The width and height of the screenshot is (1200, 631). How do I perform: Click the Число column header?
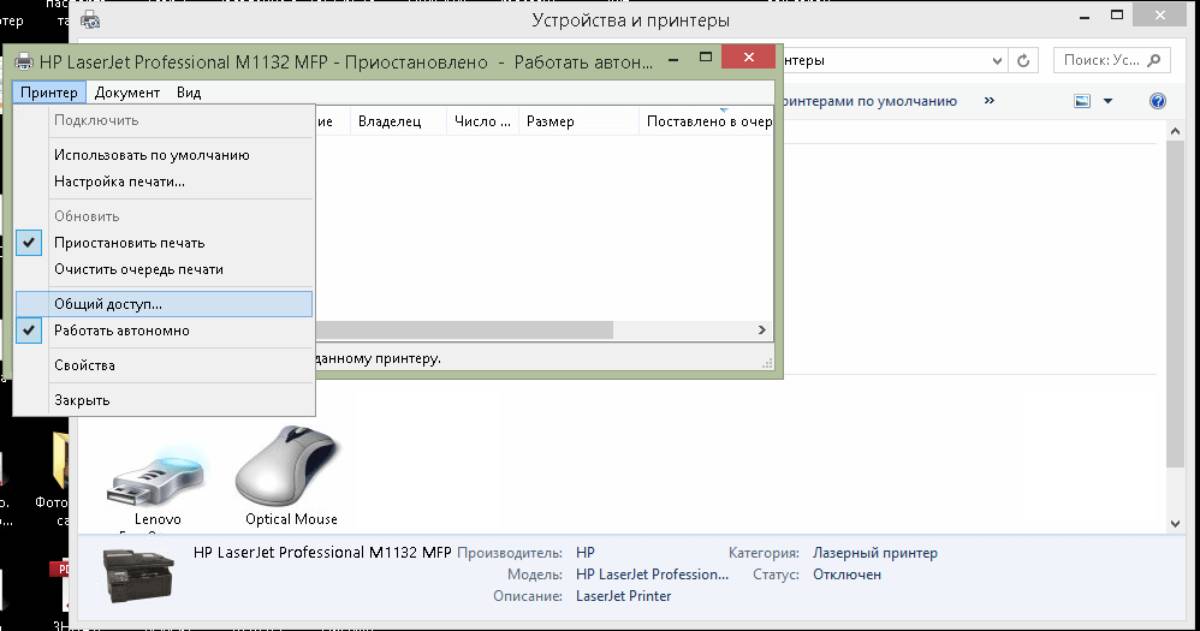(482, 121)
